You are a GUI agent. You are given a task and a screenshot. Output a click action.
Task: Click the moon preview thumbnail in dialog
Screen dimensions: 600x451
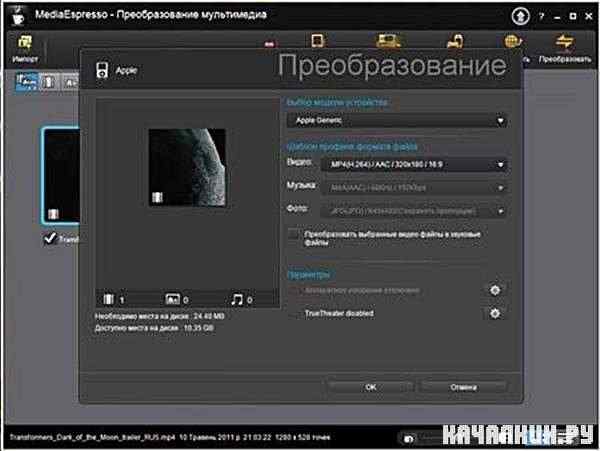187,168
